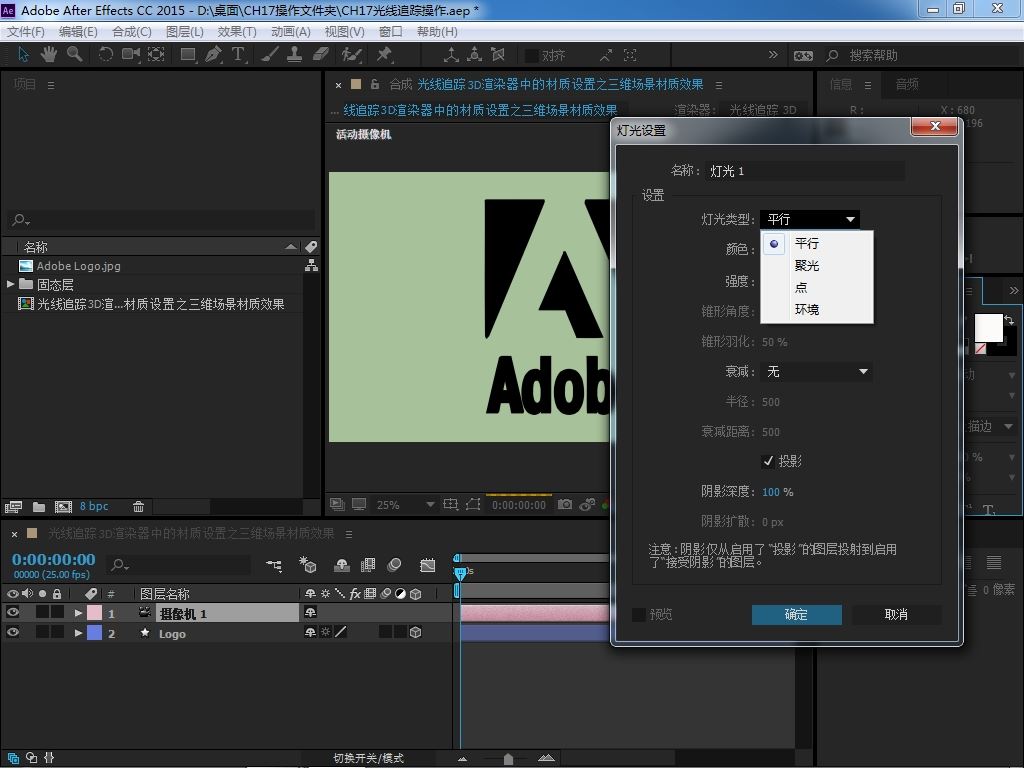Select the Clone Stamp tool

point(295,55)
